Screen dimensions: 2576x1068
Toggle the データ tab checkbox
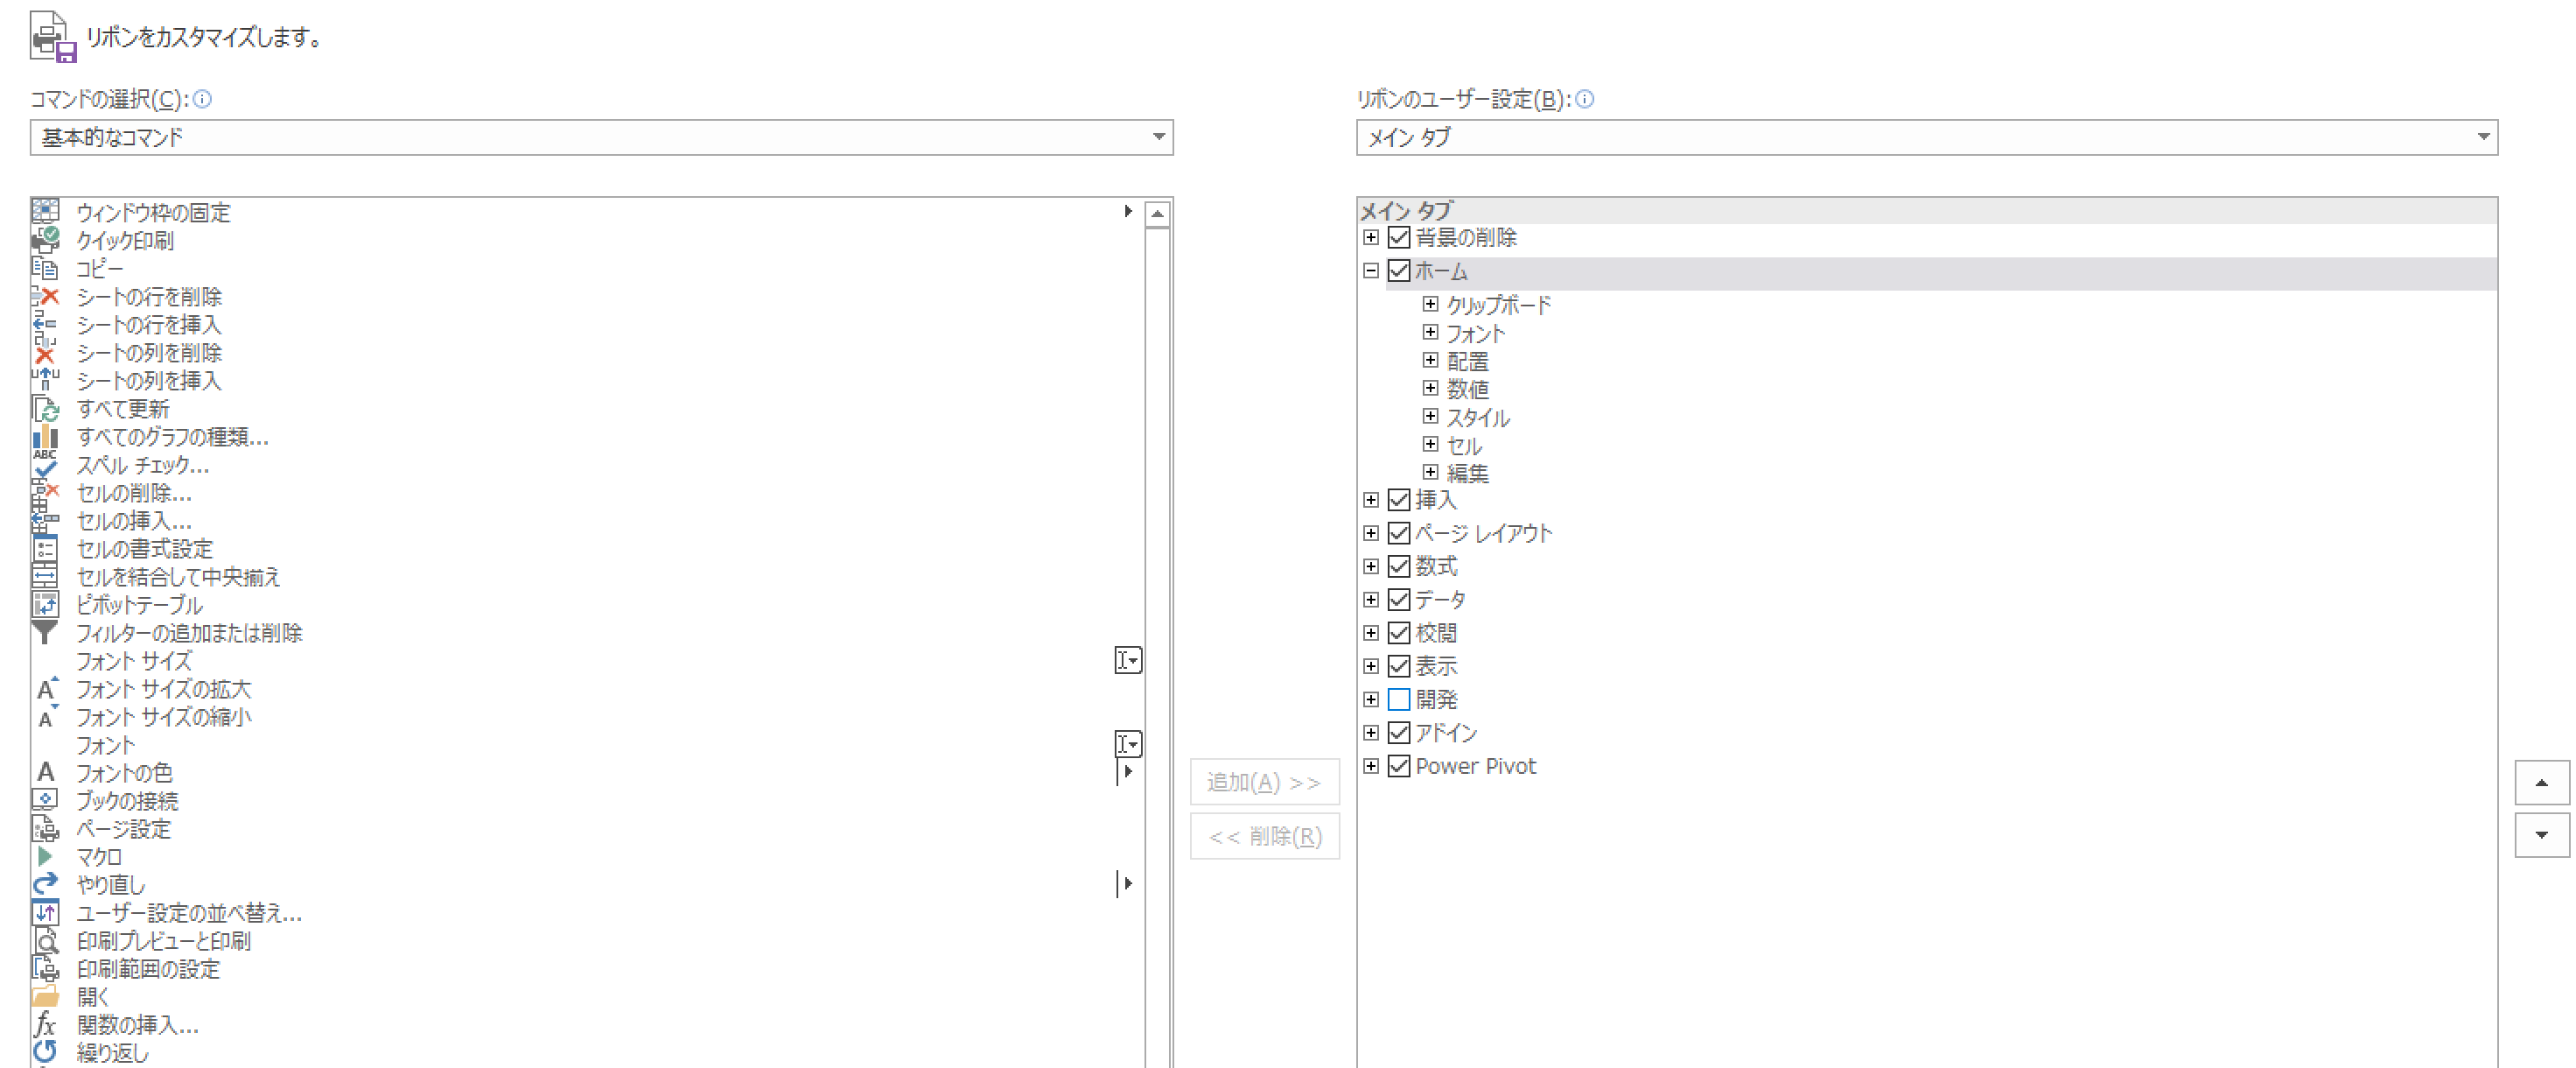click(1399, 600)
